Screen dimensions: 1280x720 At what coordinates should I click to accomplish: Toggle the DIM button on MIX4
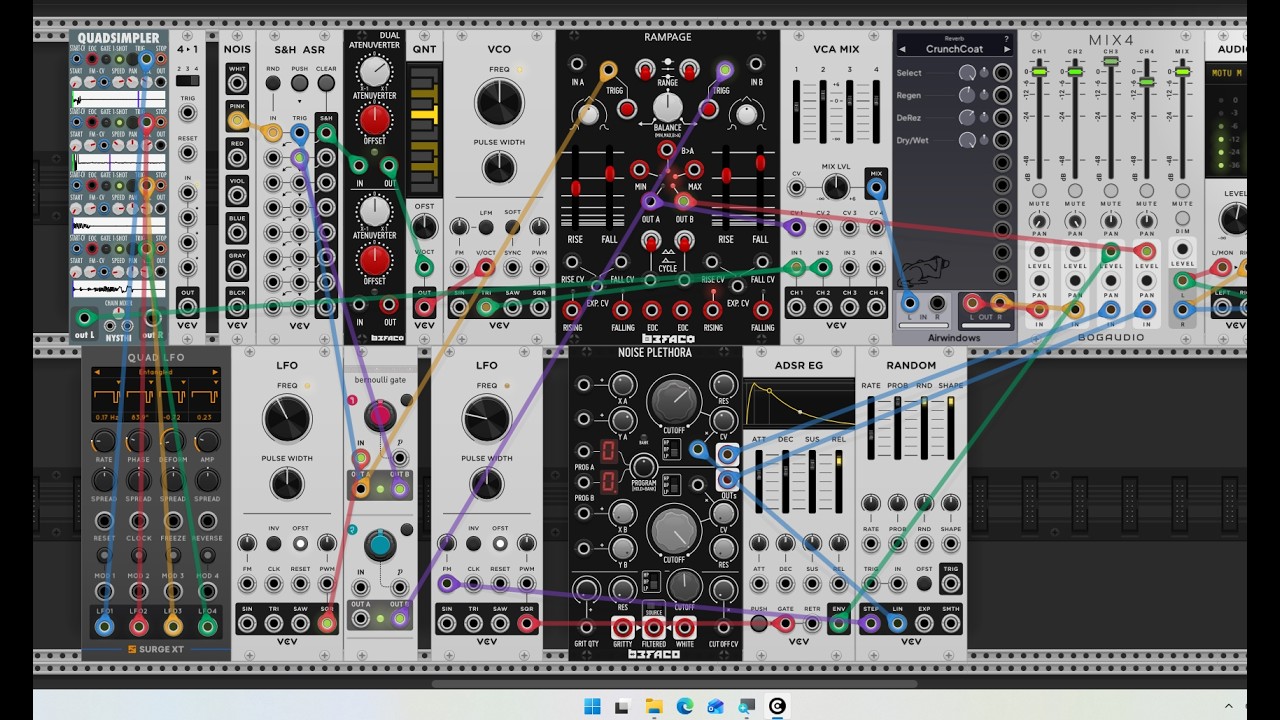tap(1183, 218)
